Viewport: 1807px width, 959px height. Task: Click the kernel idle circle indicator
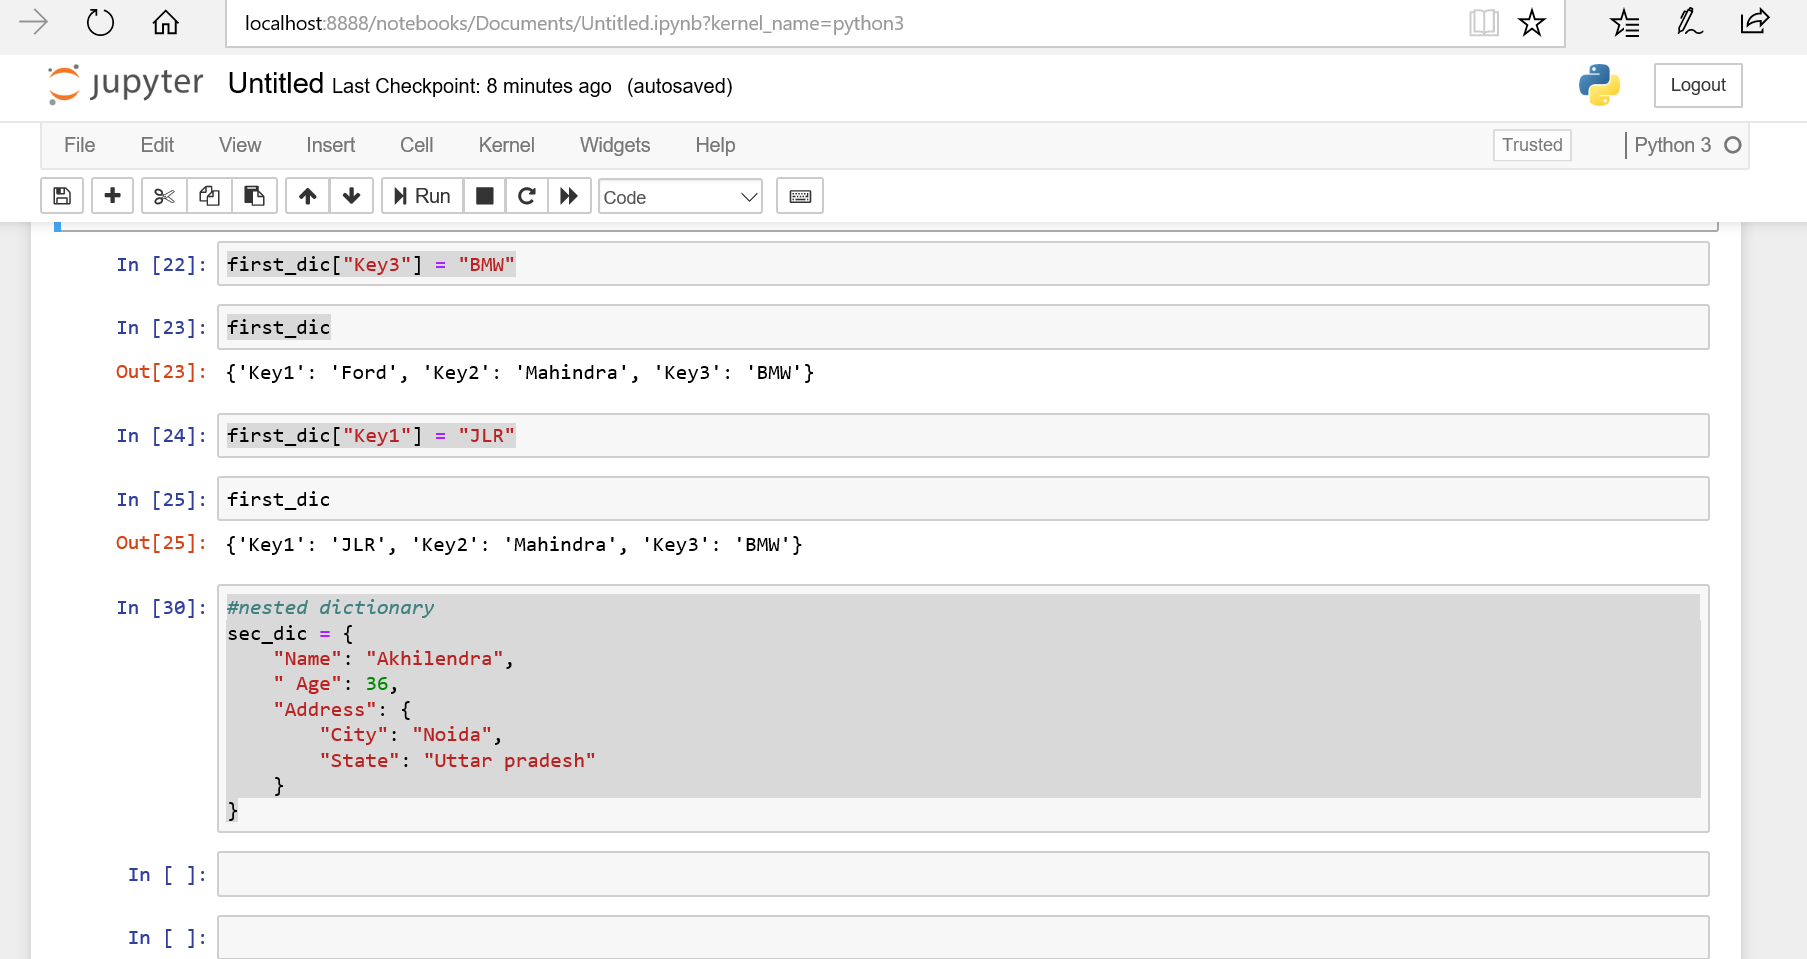(1733, 145)
